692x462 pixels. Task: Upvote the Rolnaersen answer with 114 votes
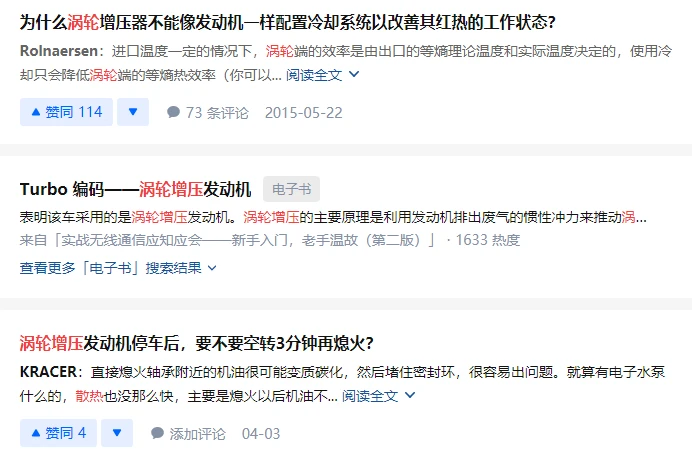pos(66,112)
